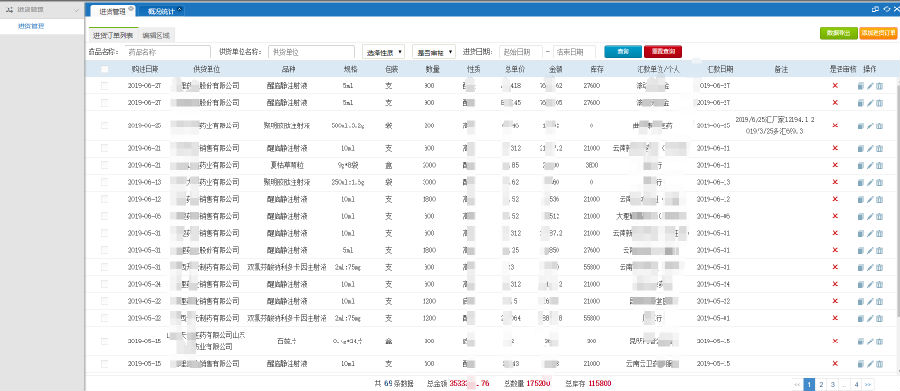Go to page 4 in pagination

point(856,384)
